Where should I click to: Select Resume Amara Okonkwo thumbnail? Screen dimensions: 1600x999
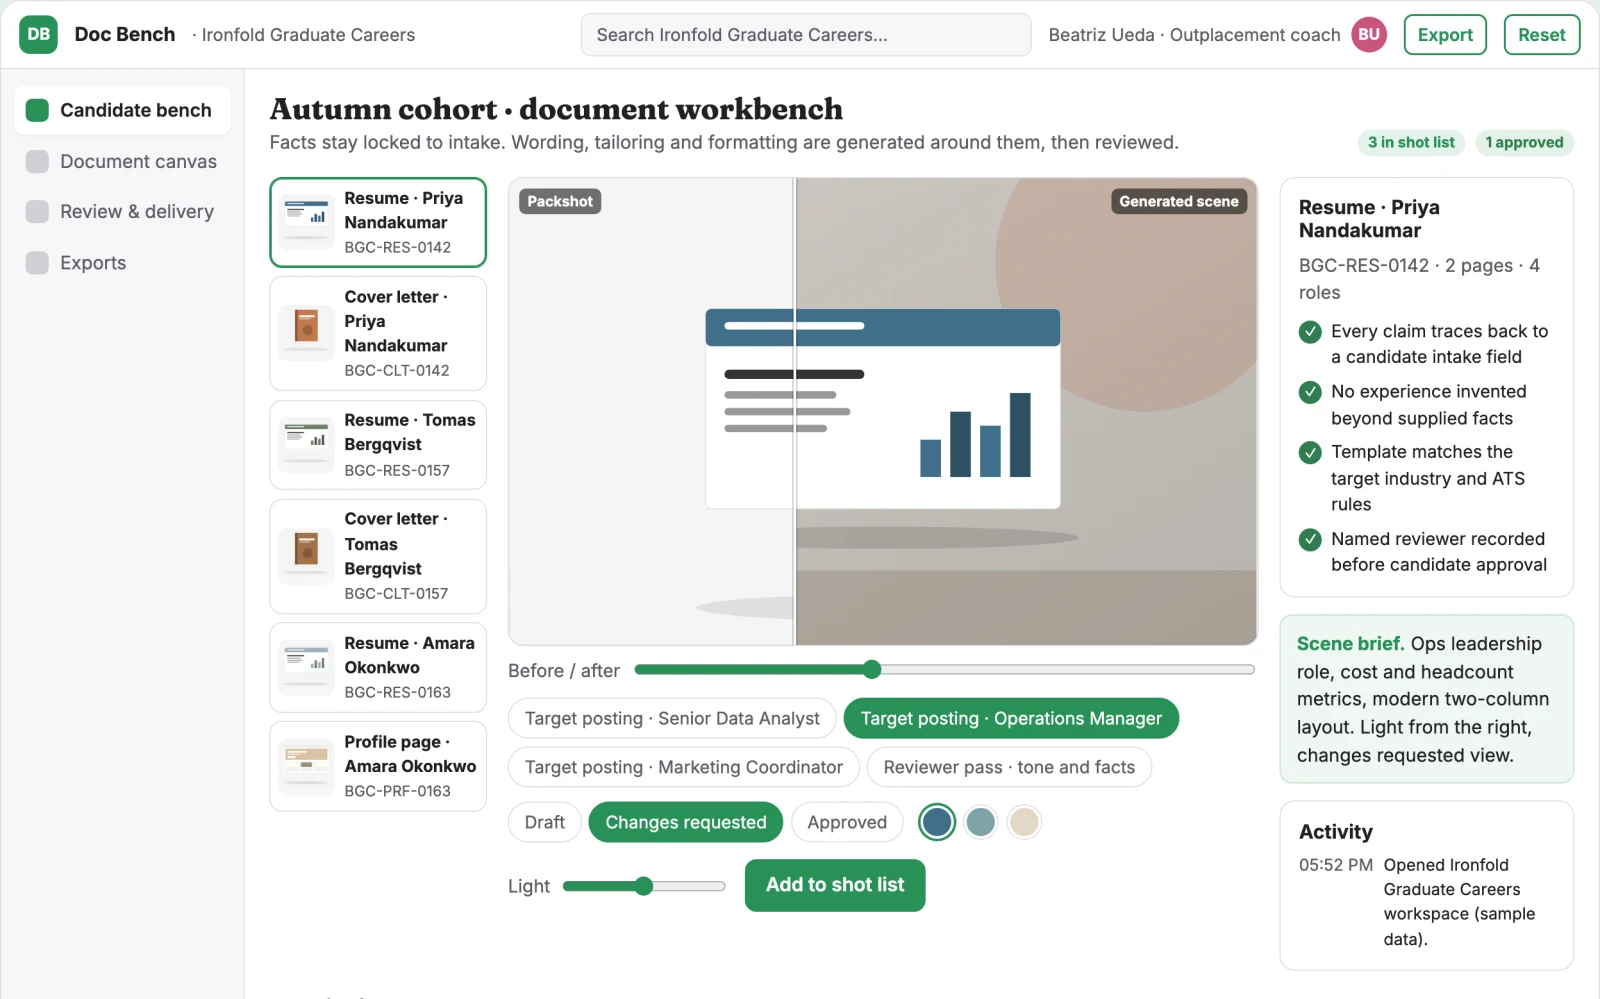click(306, 667)
